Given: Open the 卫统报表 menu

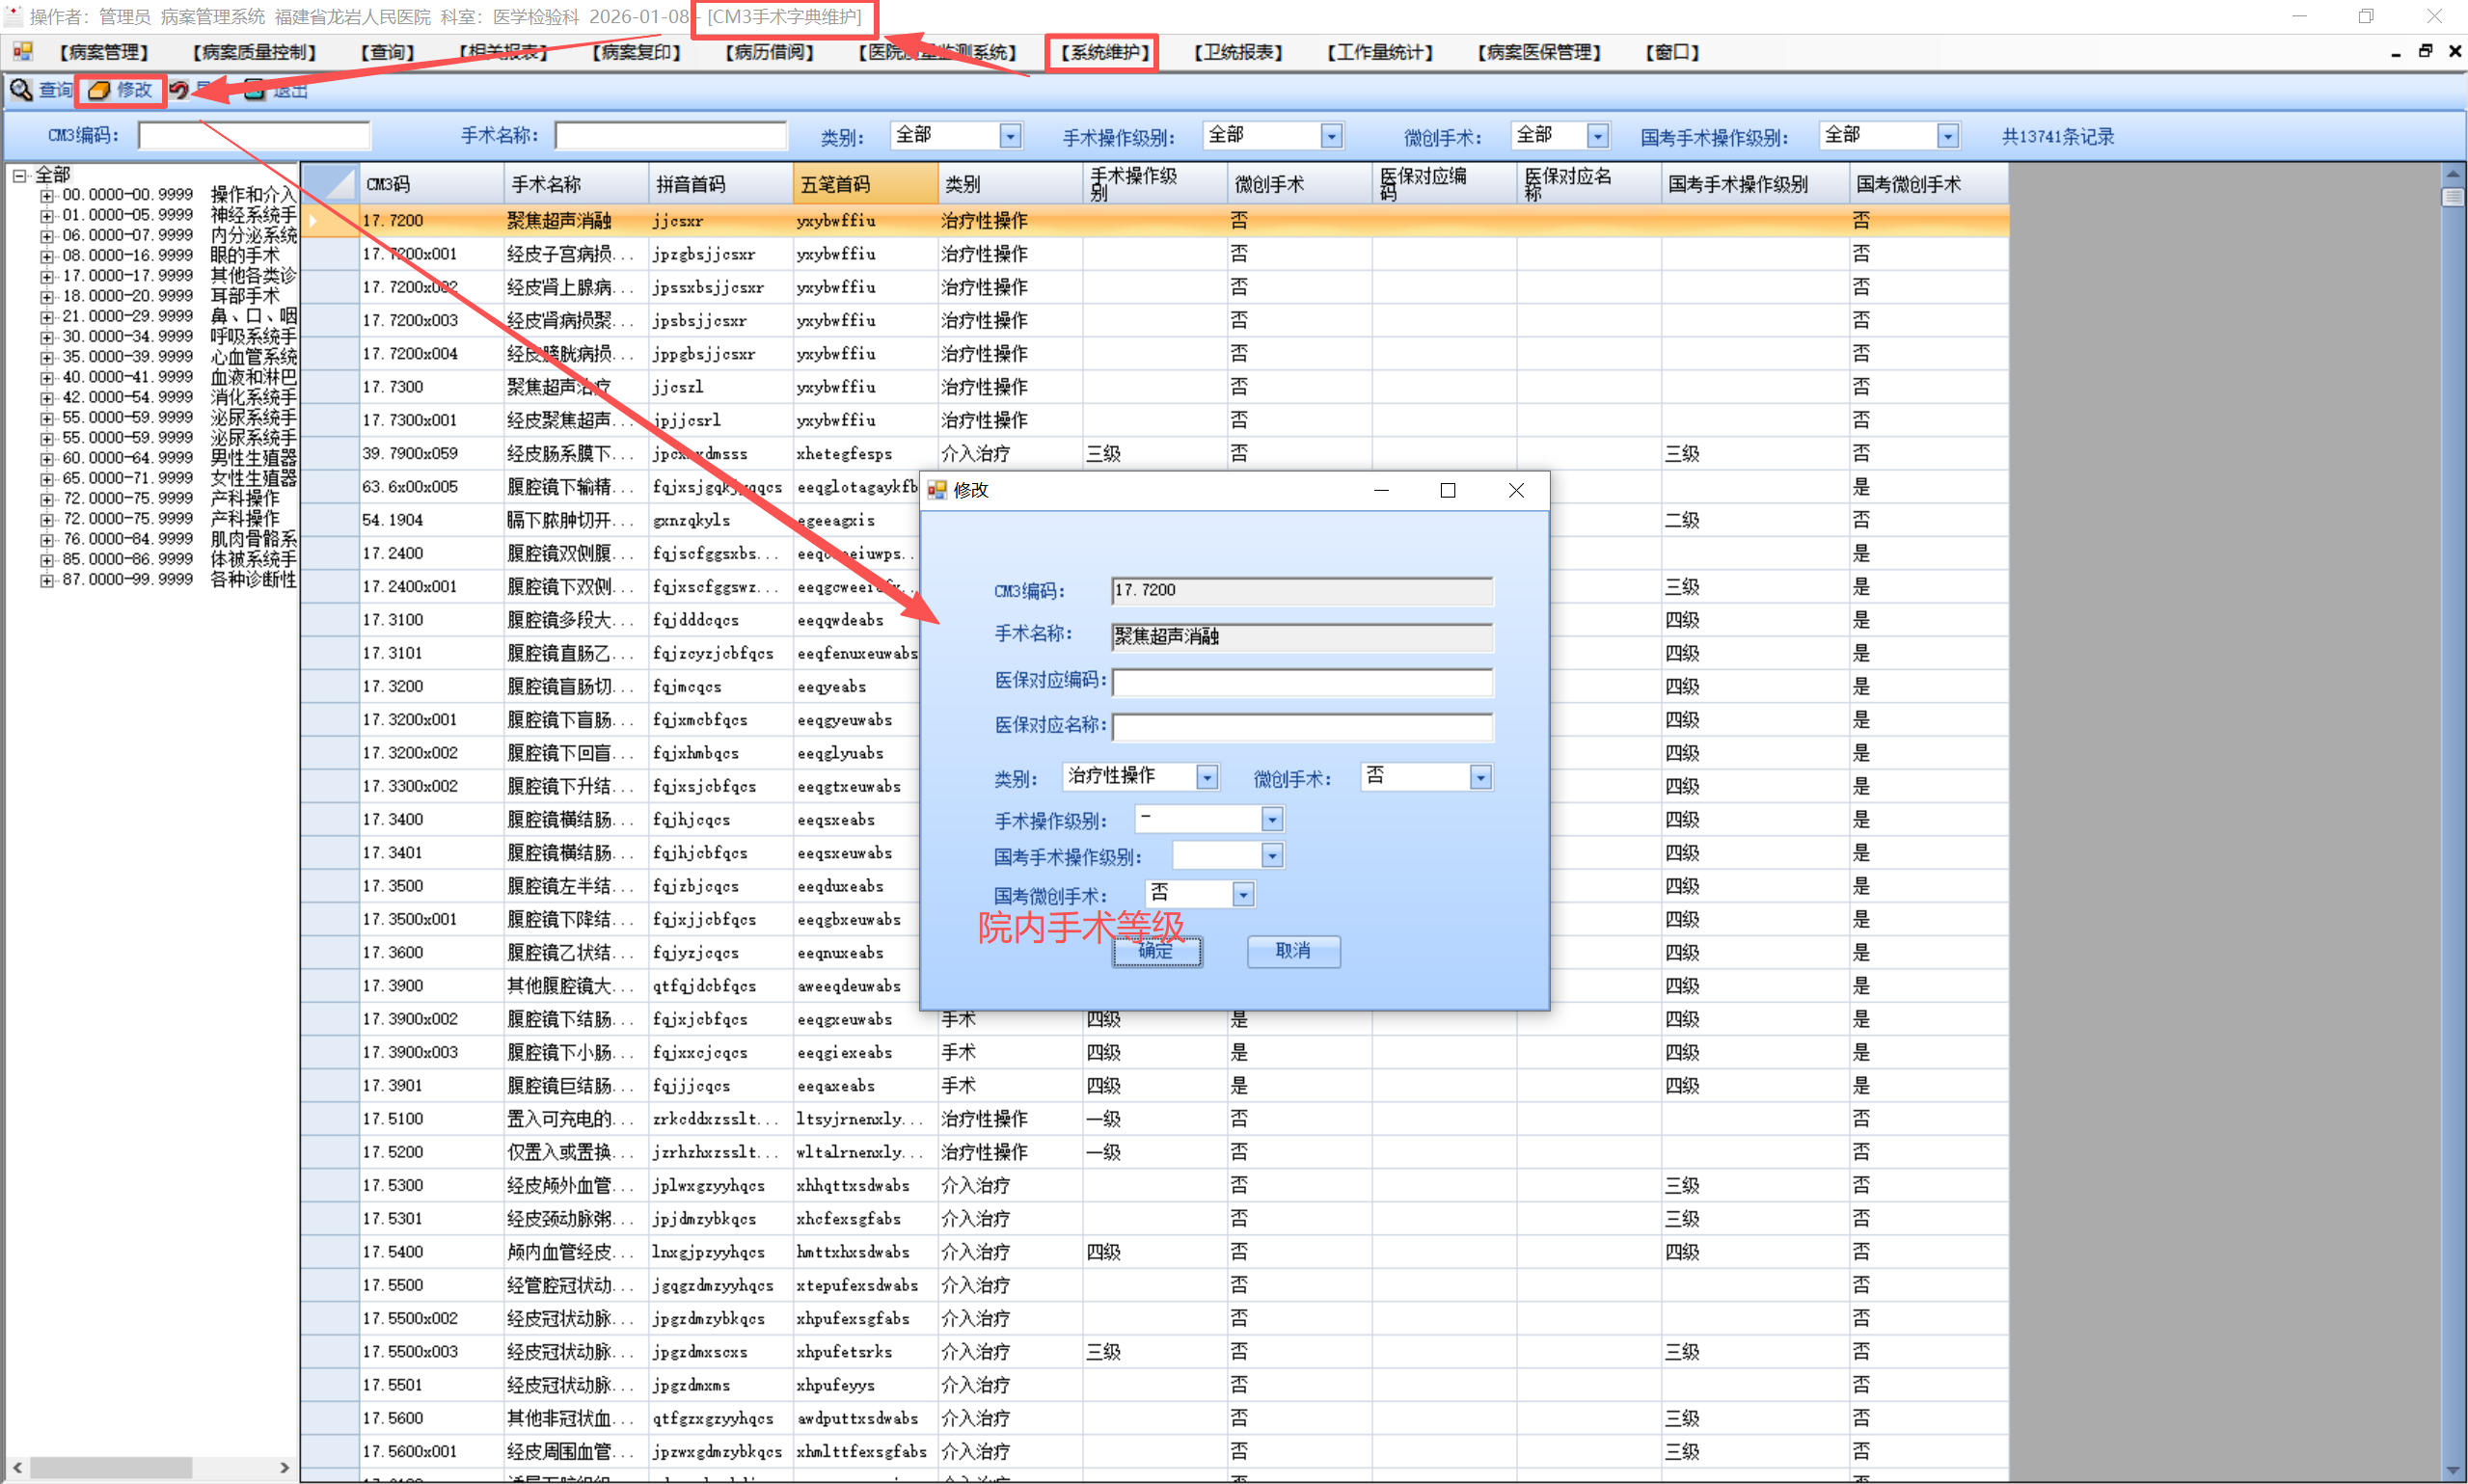Looking at the screenshot, I should pos(1237,52).
